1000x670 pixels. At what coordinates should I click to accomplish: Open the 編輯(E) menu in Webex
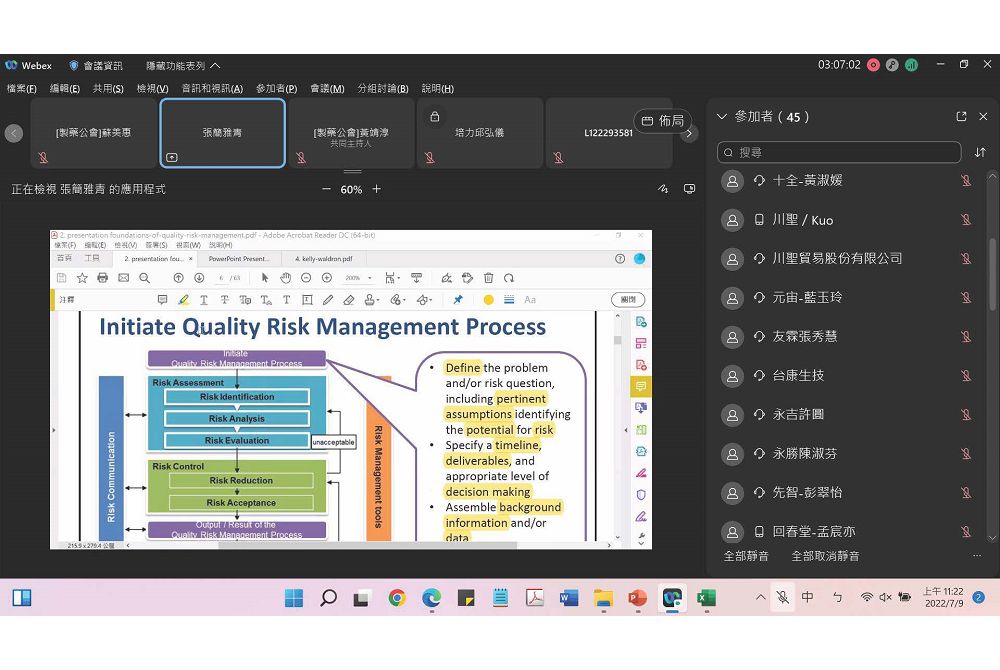tap(64, 89)
